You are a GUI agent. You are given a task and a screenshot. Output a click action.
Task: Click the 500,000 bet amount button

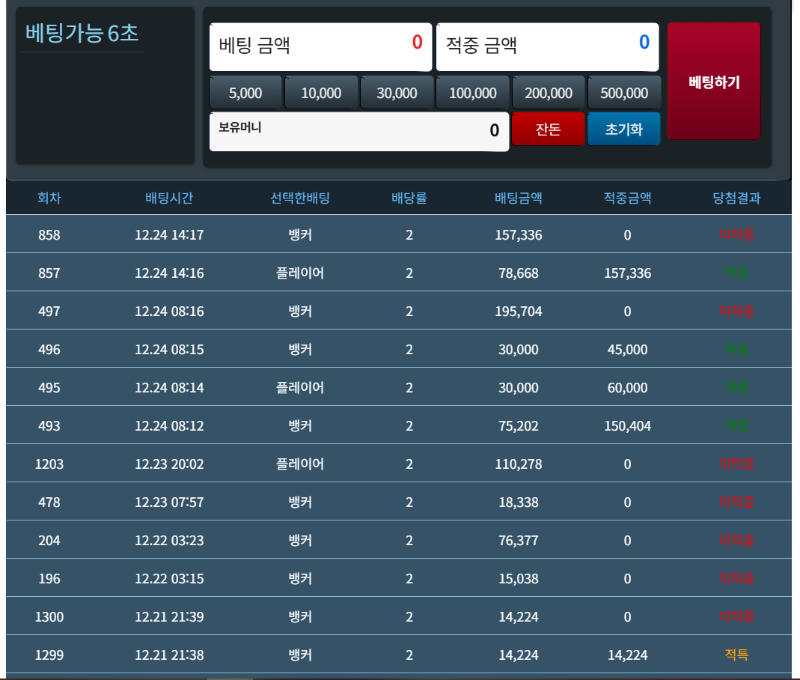pos(624,93)
